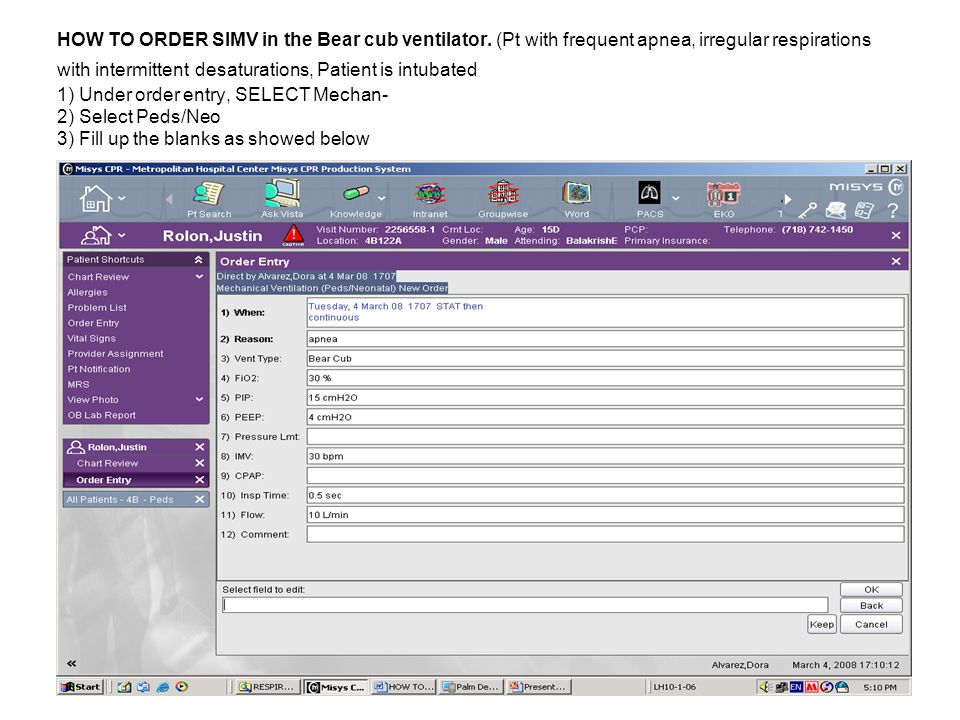The image size is (960, 720).
Task: Switch to HOW TO... taskbar window
Action: point(404,687)
